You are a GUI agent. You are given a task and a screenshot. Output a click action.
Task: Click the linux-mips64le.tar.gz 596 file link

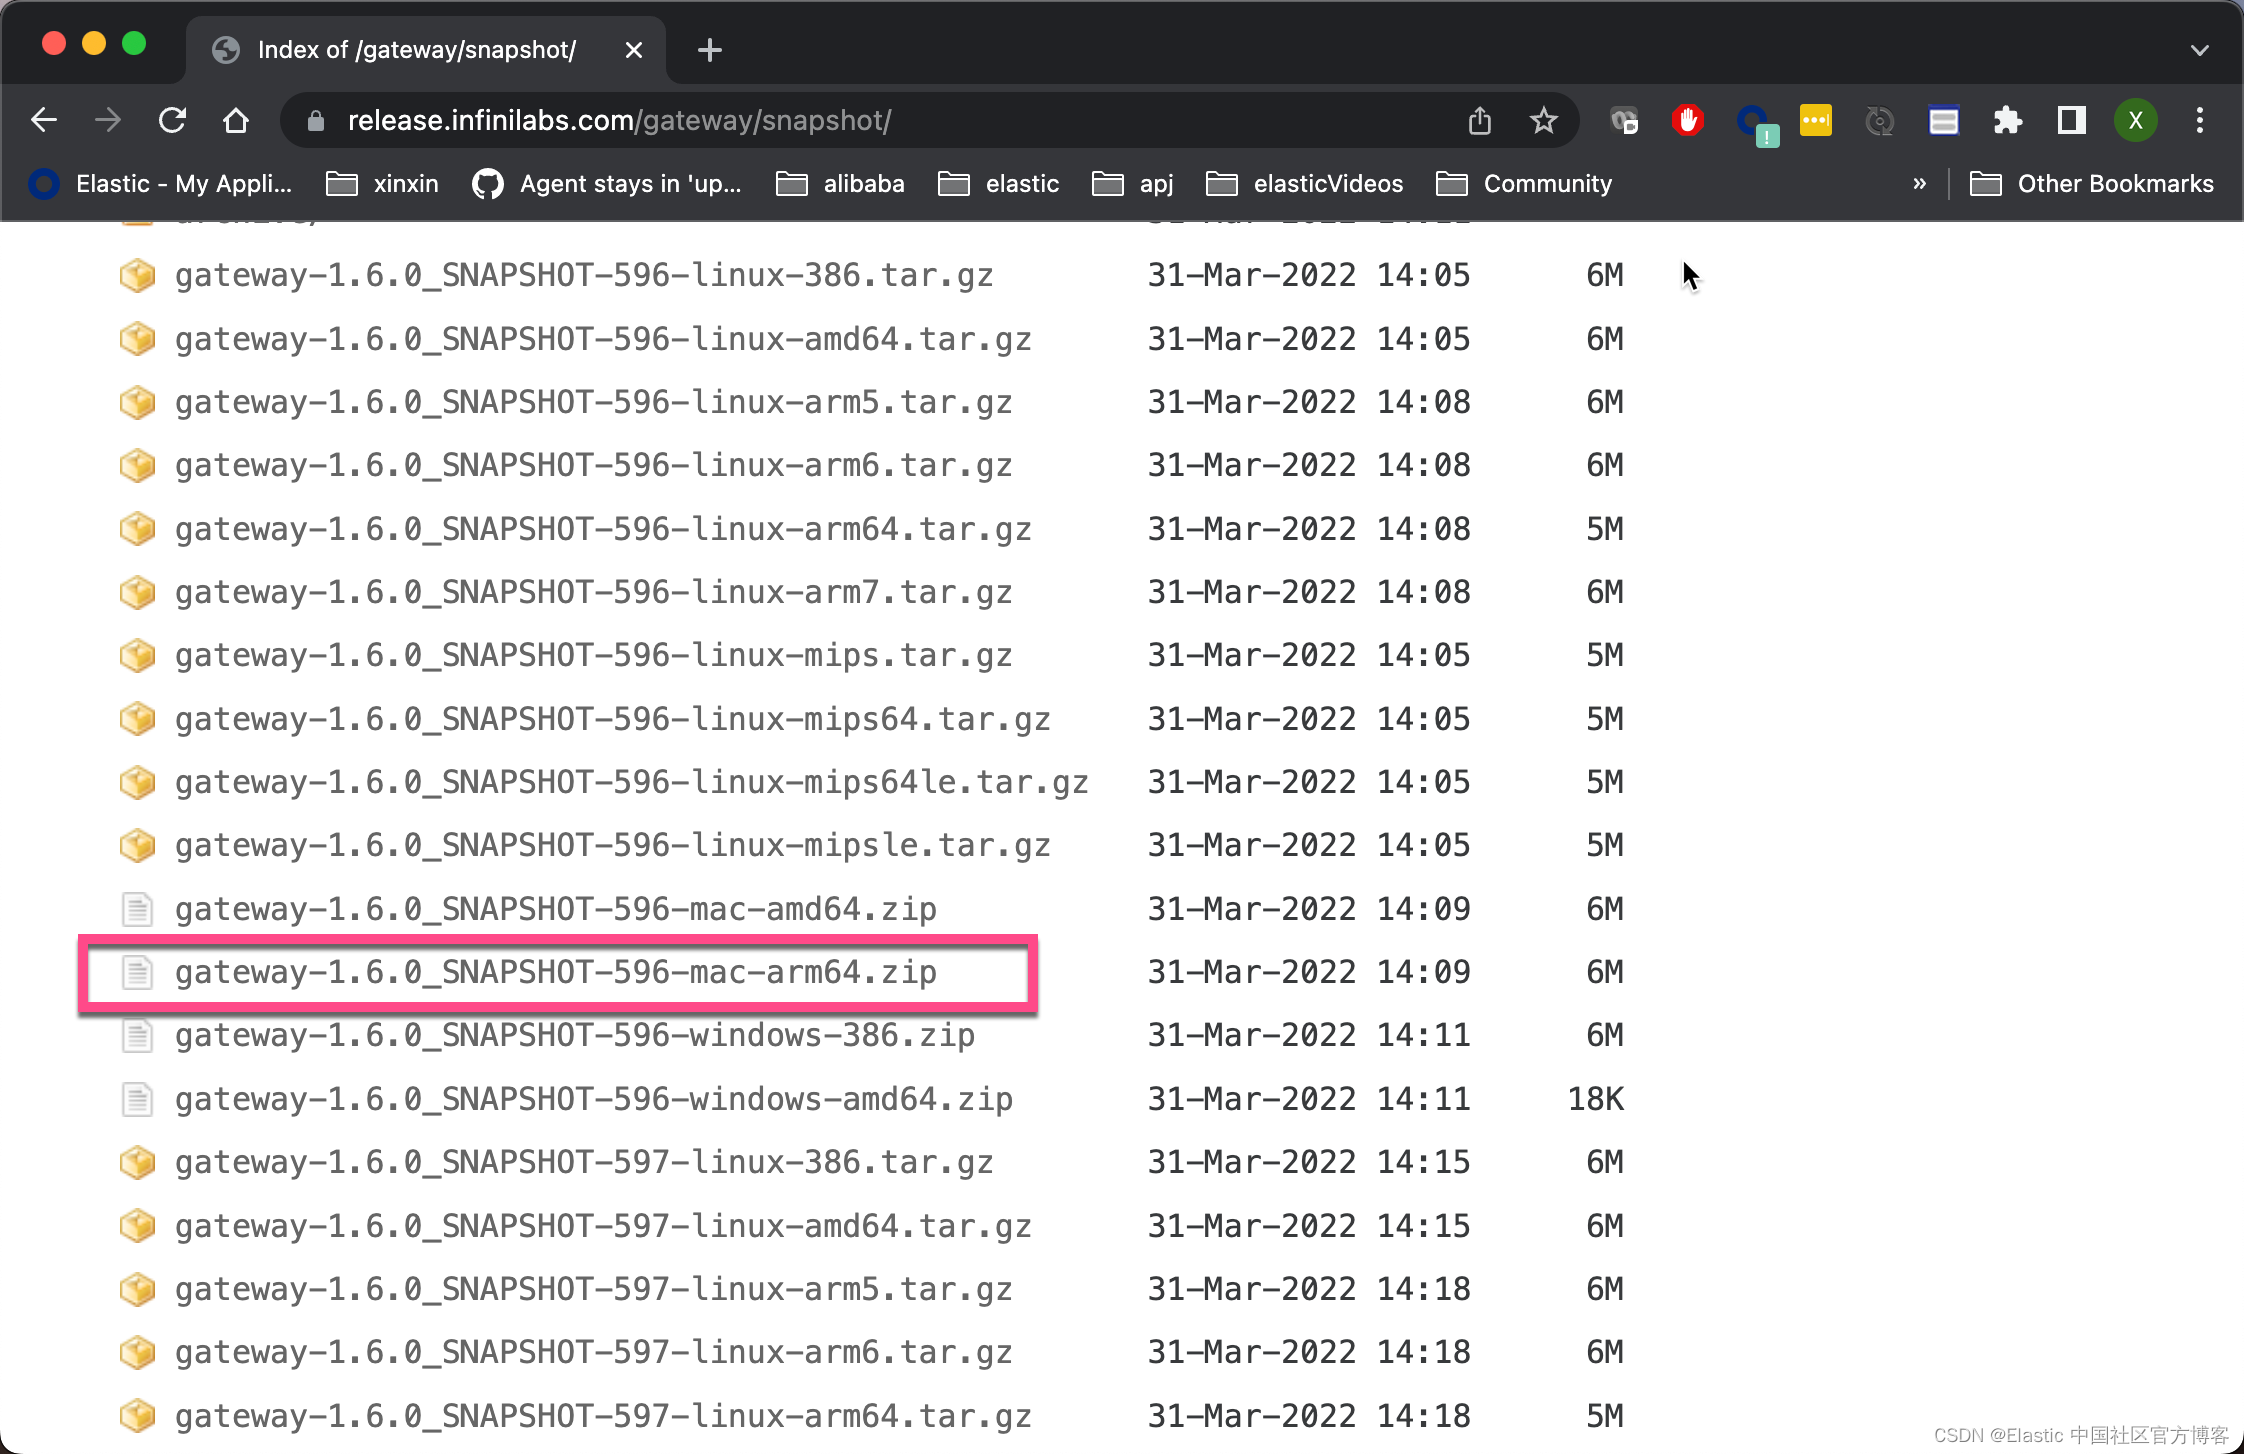tap(631, 782)
